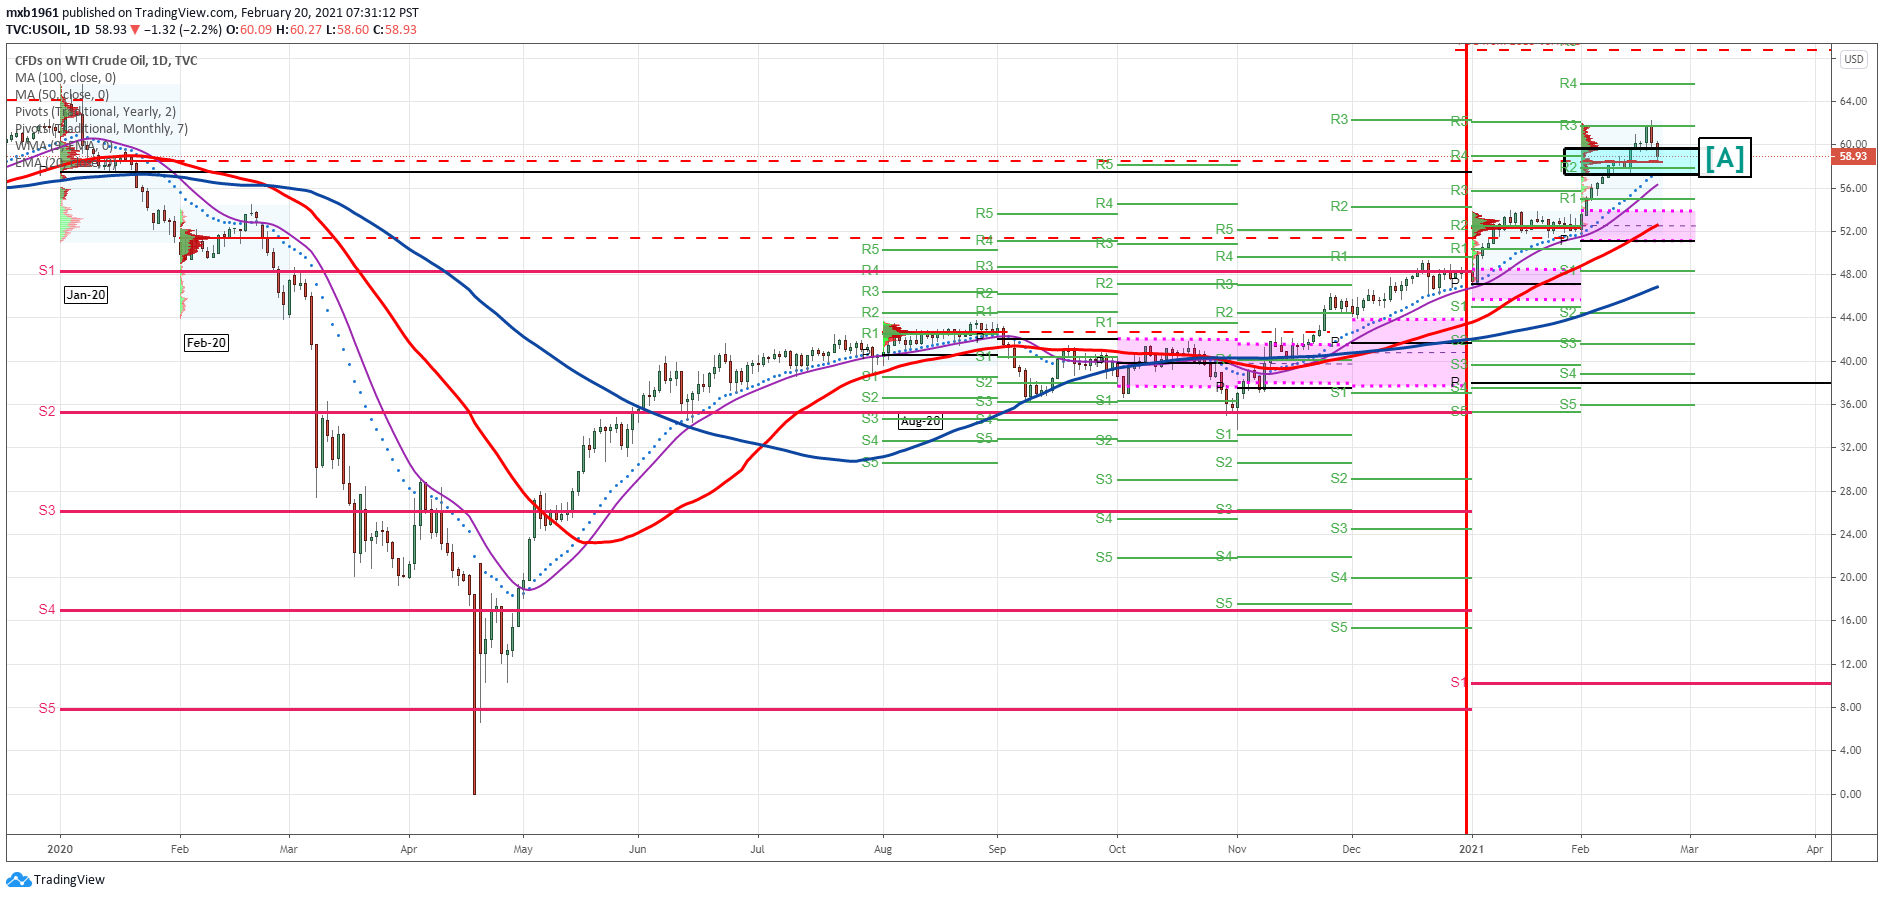Click the 'H:60.27' high value in header

pos(299,30)
